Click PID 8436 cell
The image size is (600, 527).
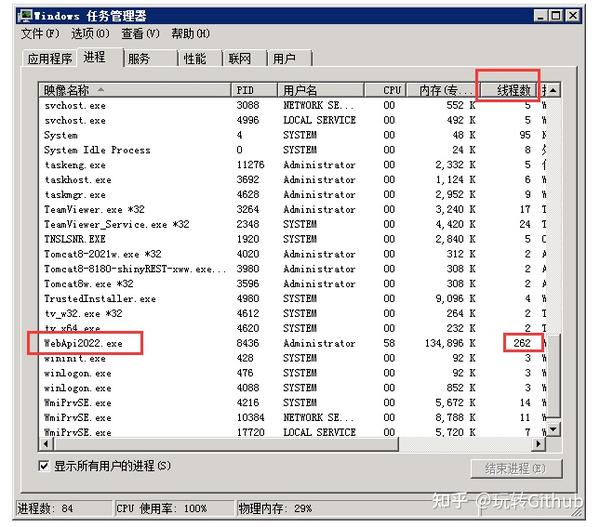pyautogui.click(x=248, y=343)
